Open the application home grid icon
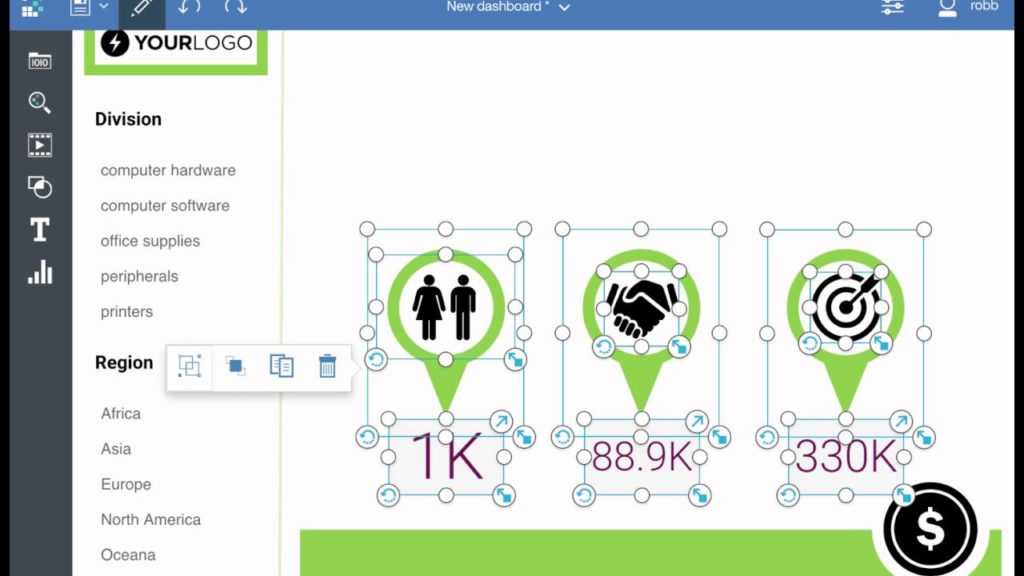The height and width of the screenshot is (576, 1024). pos(30,8)
